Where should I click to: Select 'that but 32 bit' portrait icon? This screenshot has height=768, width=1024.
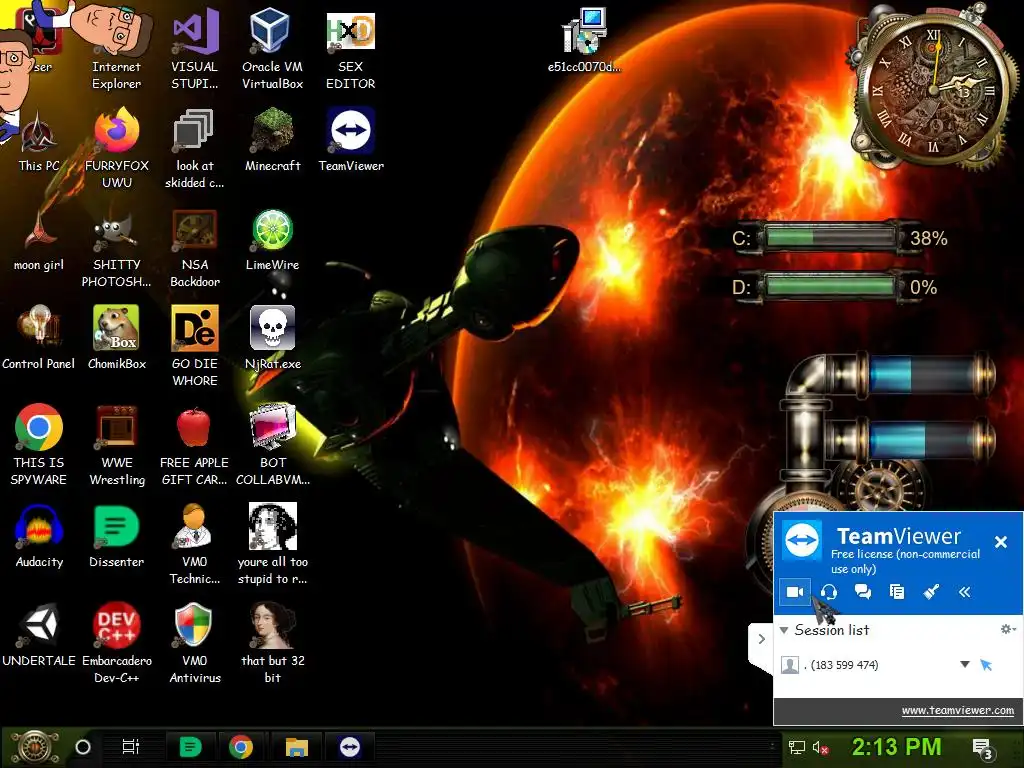click(x=272, y=643)
